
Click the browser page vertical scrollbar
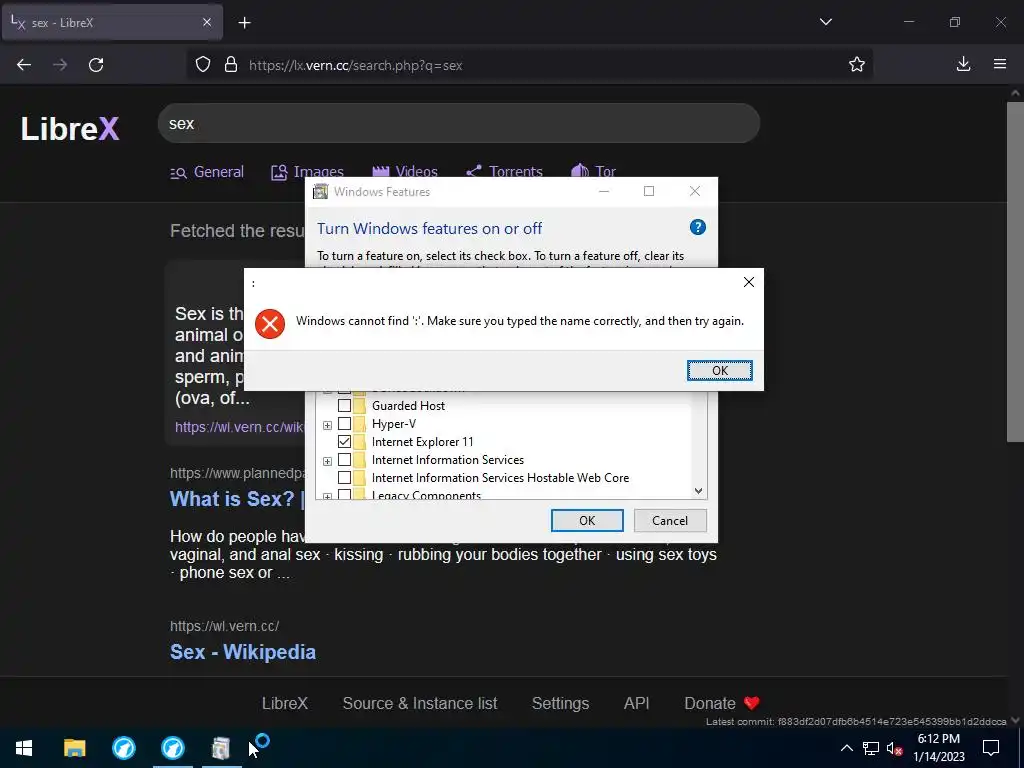[x=1015, y=272]
